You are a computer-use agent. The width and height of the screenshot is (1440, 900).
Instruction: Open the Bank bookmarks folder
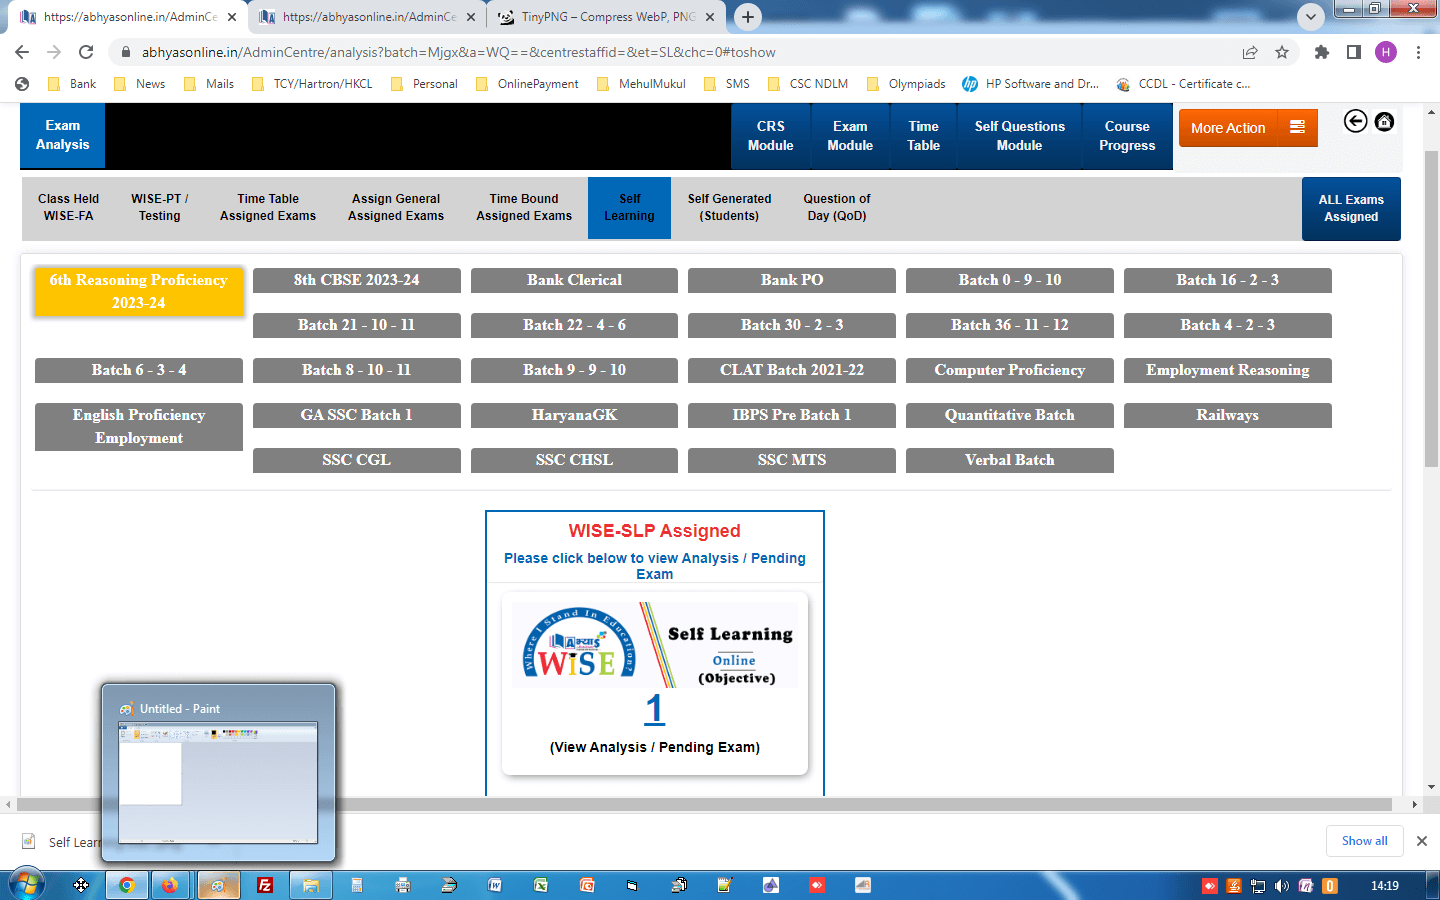72,84
